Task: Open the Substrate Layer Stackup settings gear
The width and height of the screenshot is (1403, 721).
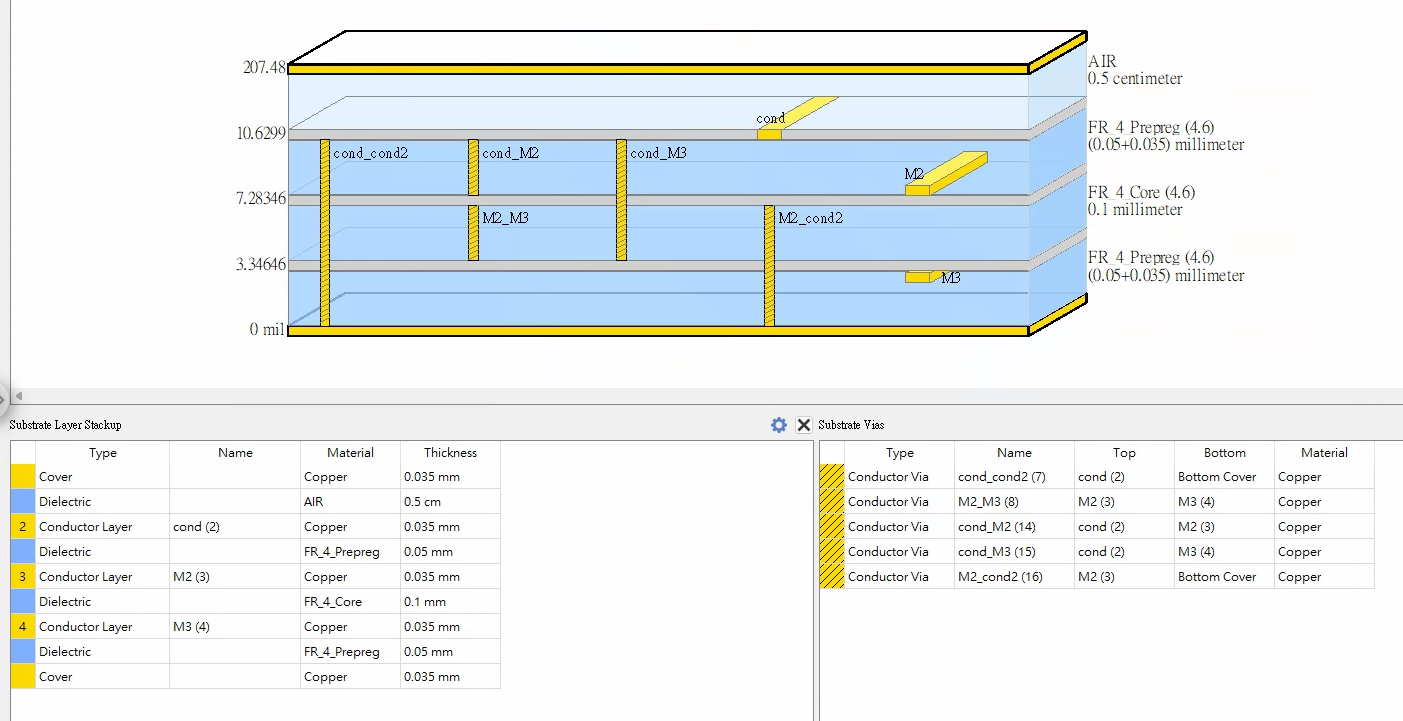Action: (779, 425)
